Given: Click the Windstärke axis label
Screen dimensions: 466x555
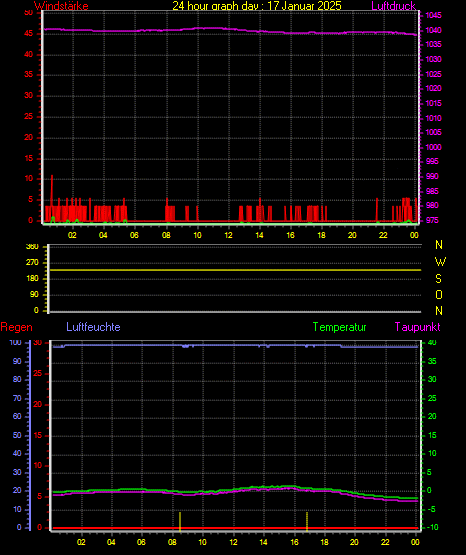Looking at the screenshot, I should 61,6.
